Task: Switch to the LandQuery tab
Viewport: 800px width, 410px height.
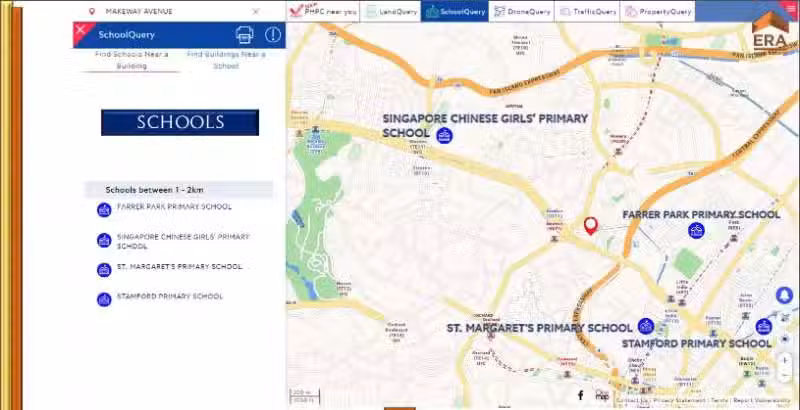Action: pyautogui.click(x=390, y=11)
